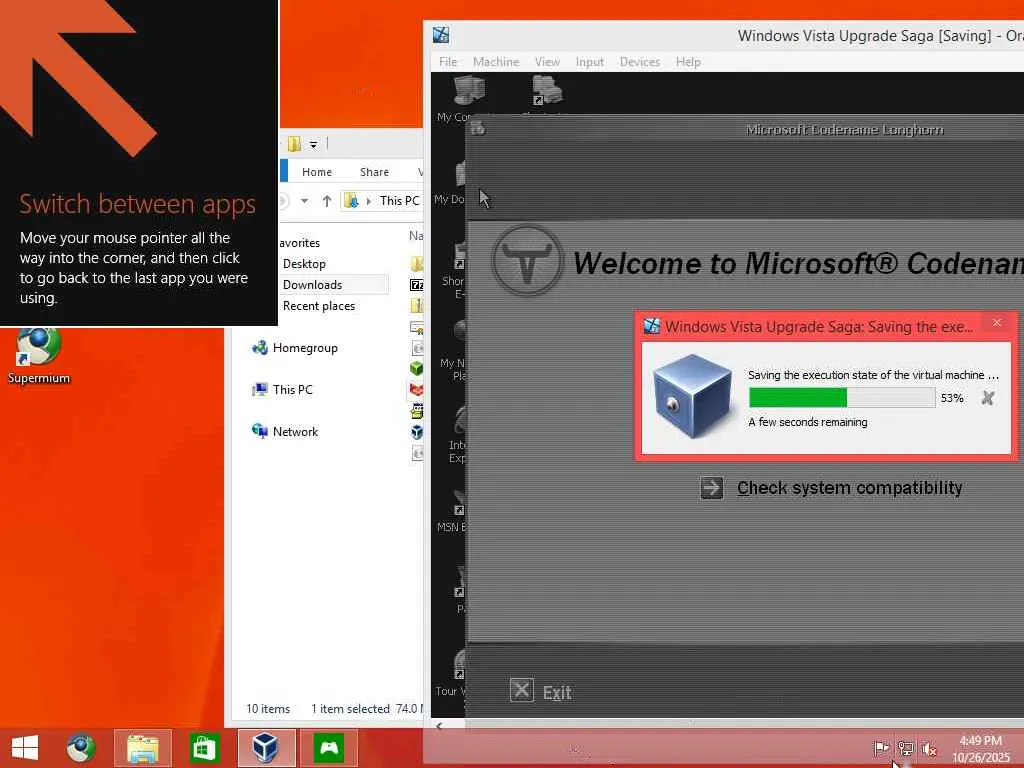Viewport: 1024px width, 768px height.
Task: Click the Longhorn setup title bar icon
Action: coord(478,128)
